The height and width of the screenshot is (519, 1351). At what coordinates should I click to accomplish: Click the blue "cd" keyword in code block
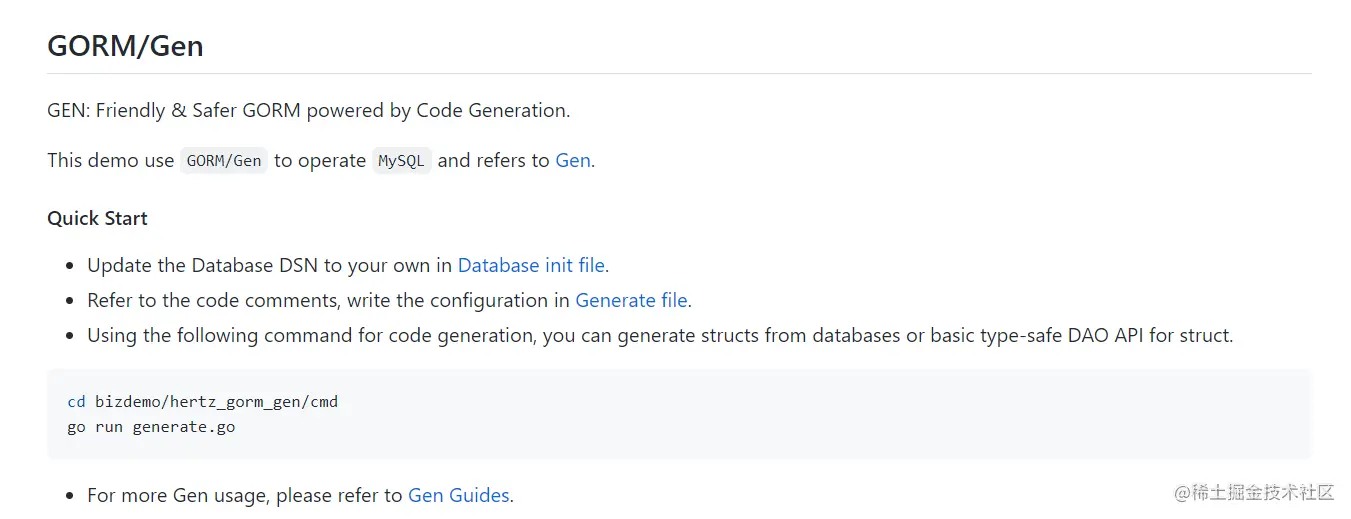[x=76, y=402]
